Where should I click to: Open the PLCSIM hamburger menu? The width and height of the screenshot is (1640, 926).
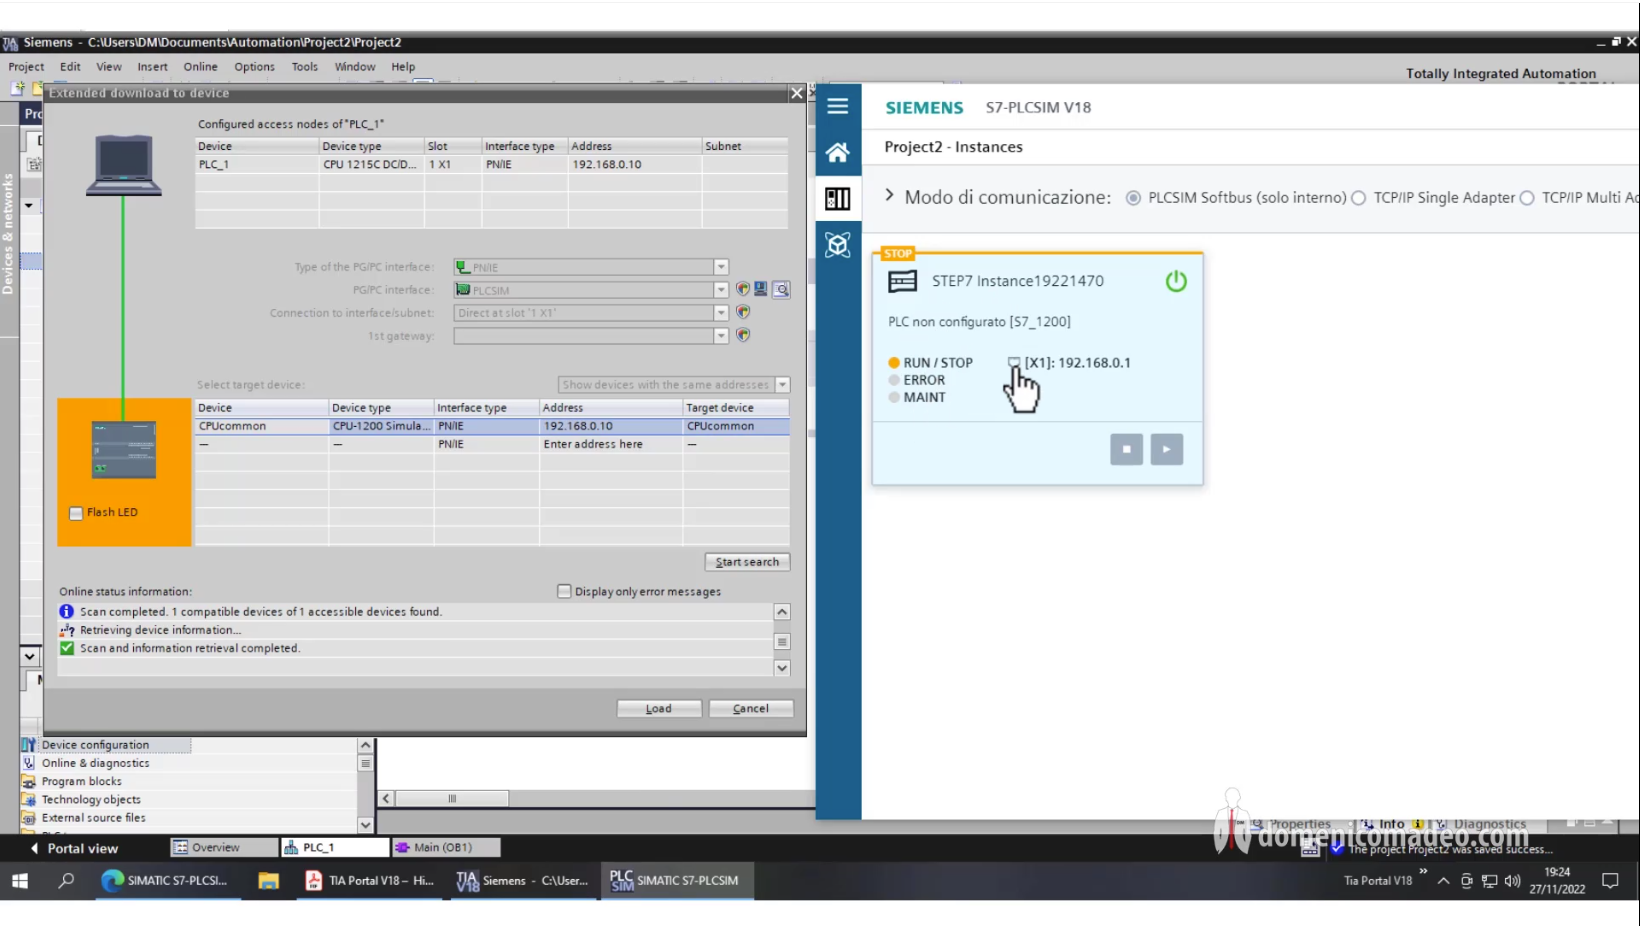point(837,106)
